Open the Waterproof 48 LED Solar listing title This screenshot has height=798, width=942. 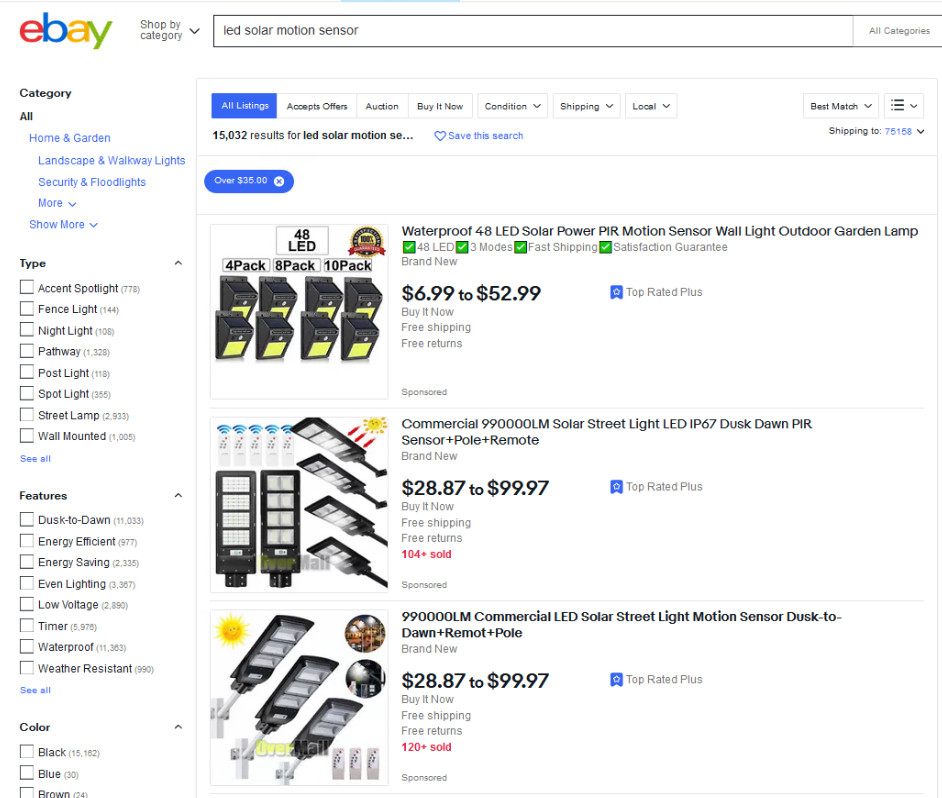pos(660,231)
